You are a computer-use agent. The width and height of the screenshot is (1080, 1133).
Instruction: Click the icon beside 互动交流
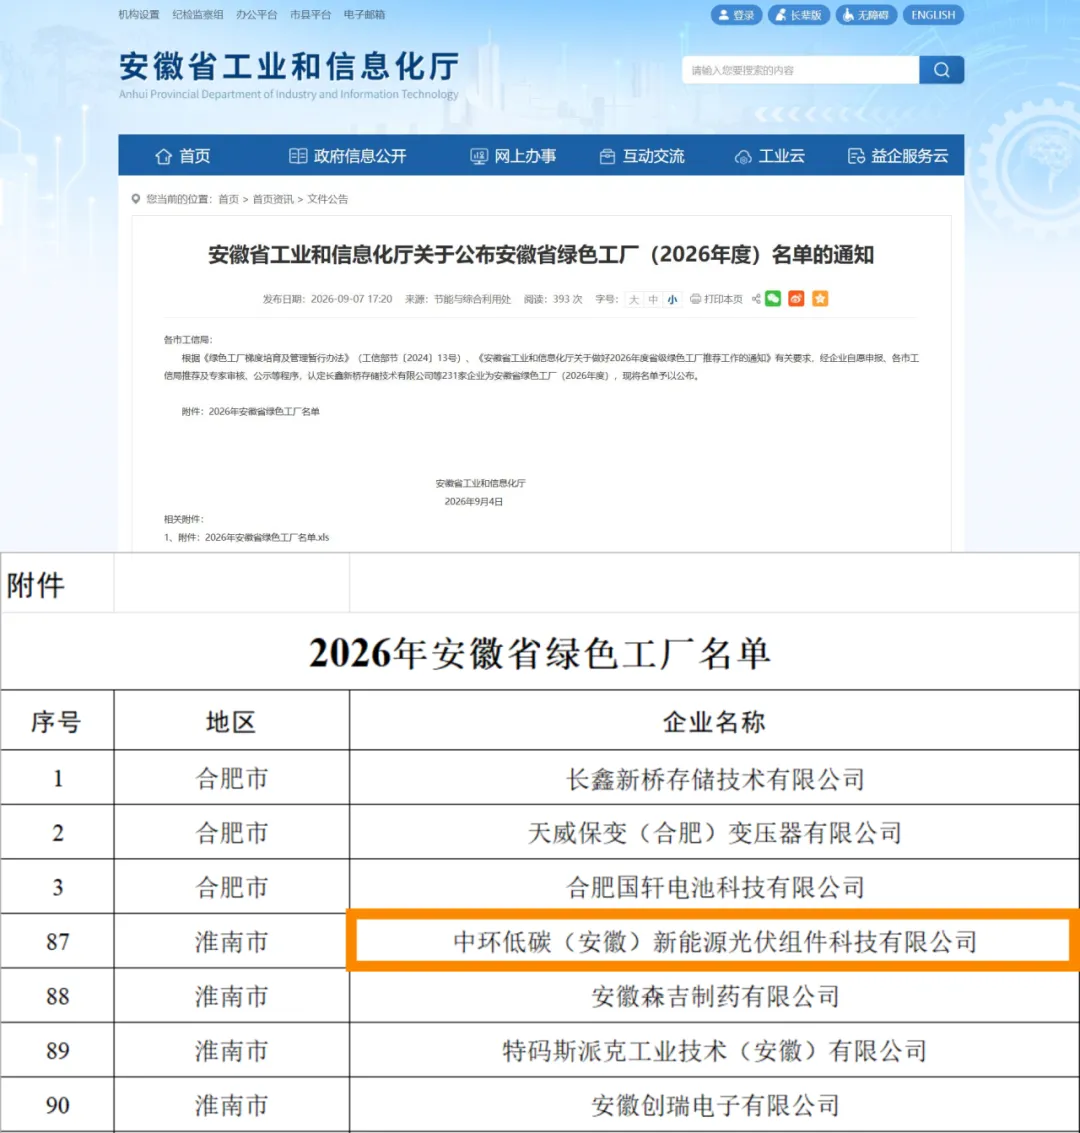pyautogui.click(x=607, y=156)
